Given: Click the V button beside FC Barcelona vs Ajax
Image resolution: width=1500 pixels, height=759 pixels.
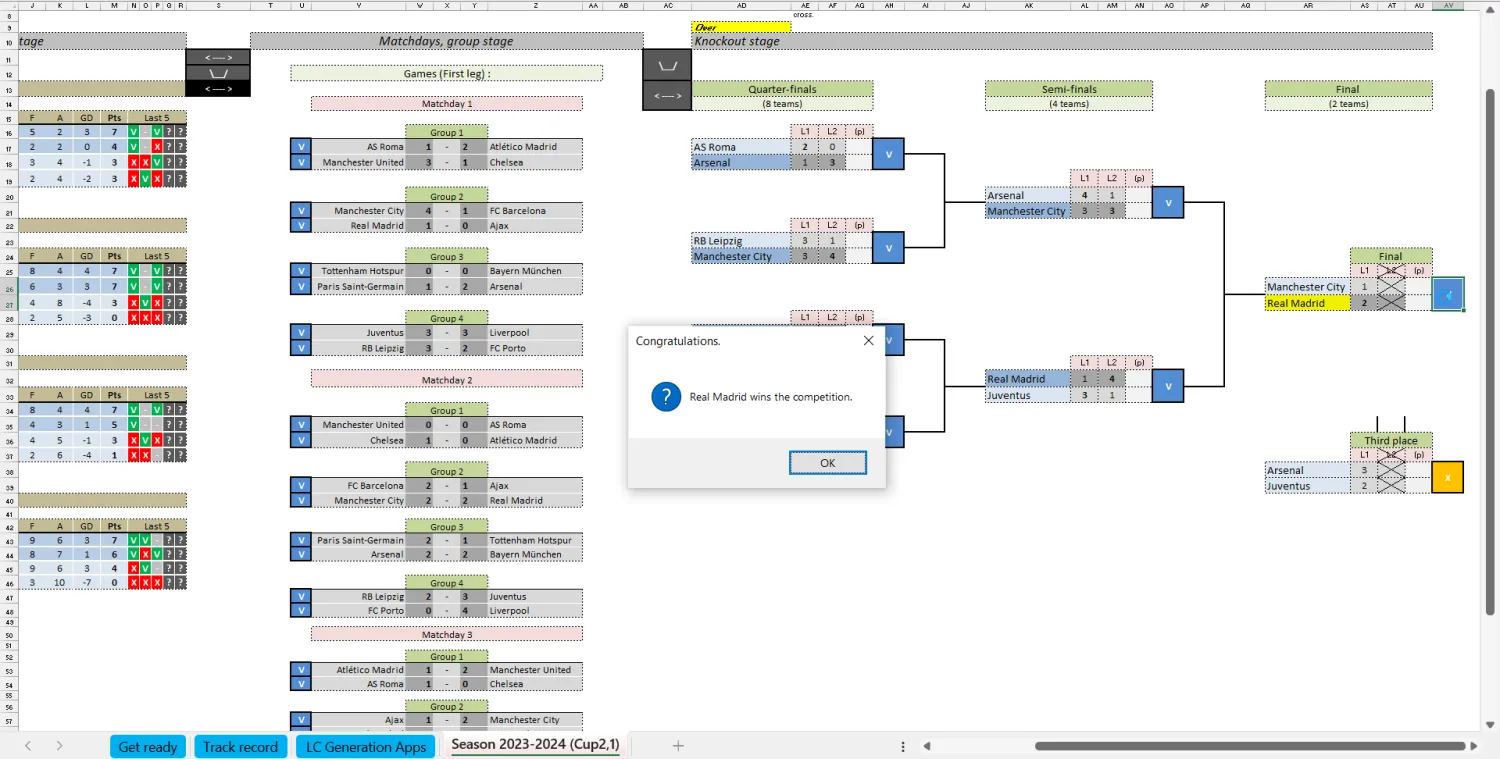Looking at the screenshot, I should 300,486.
